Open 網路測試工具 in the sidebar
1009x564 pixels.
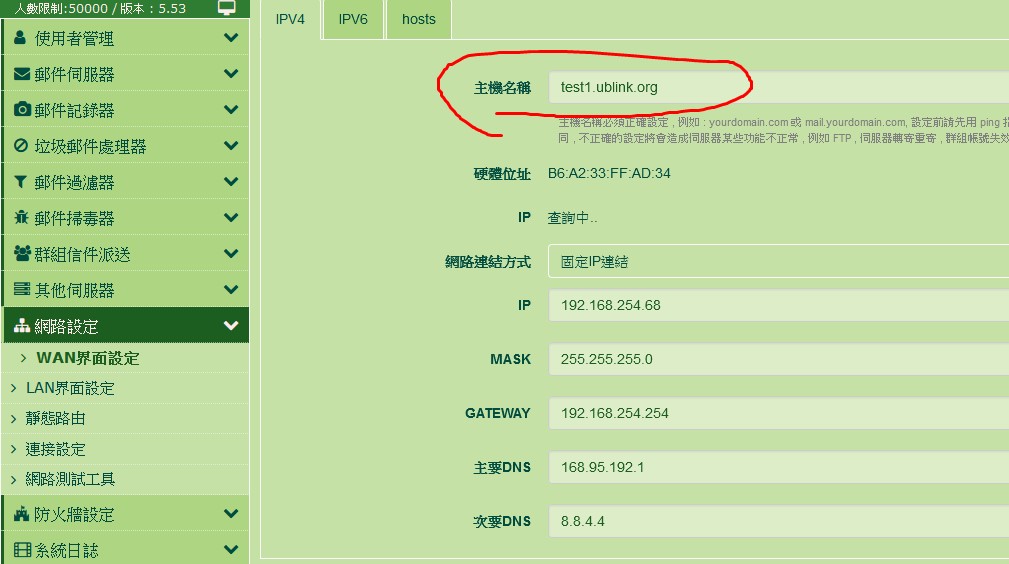point(70,479)
